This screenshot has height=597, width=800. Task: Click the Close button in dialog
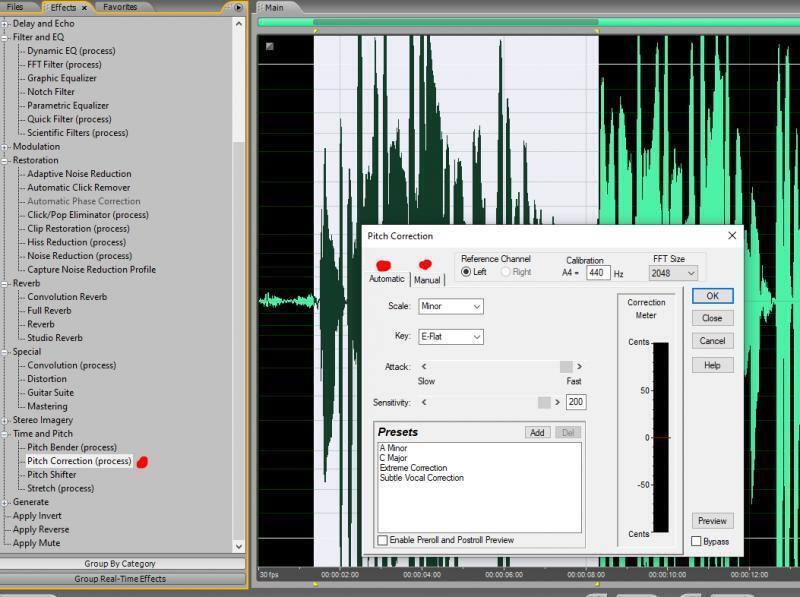712,318
